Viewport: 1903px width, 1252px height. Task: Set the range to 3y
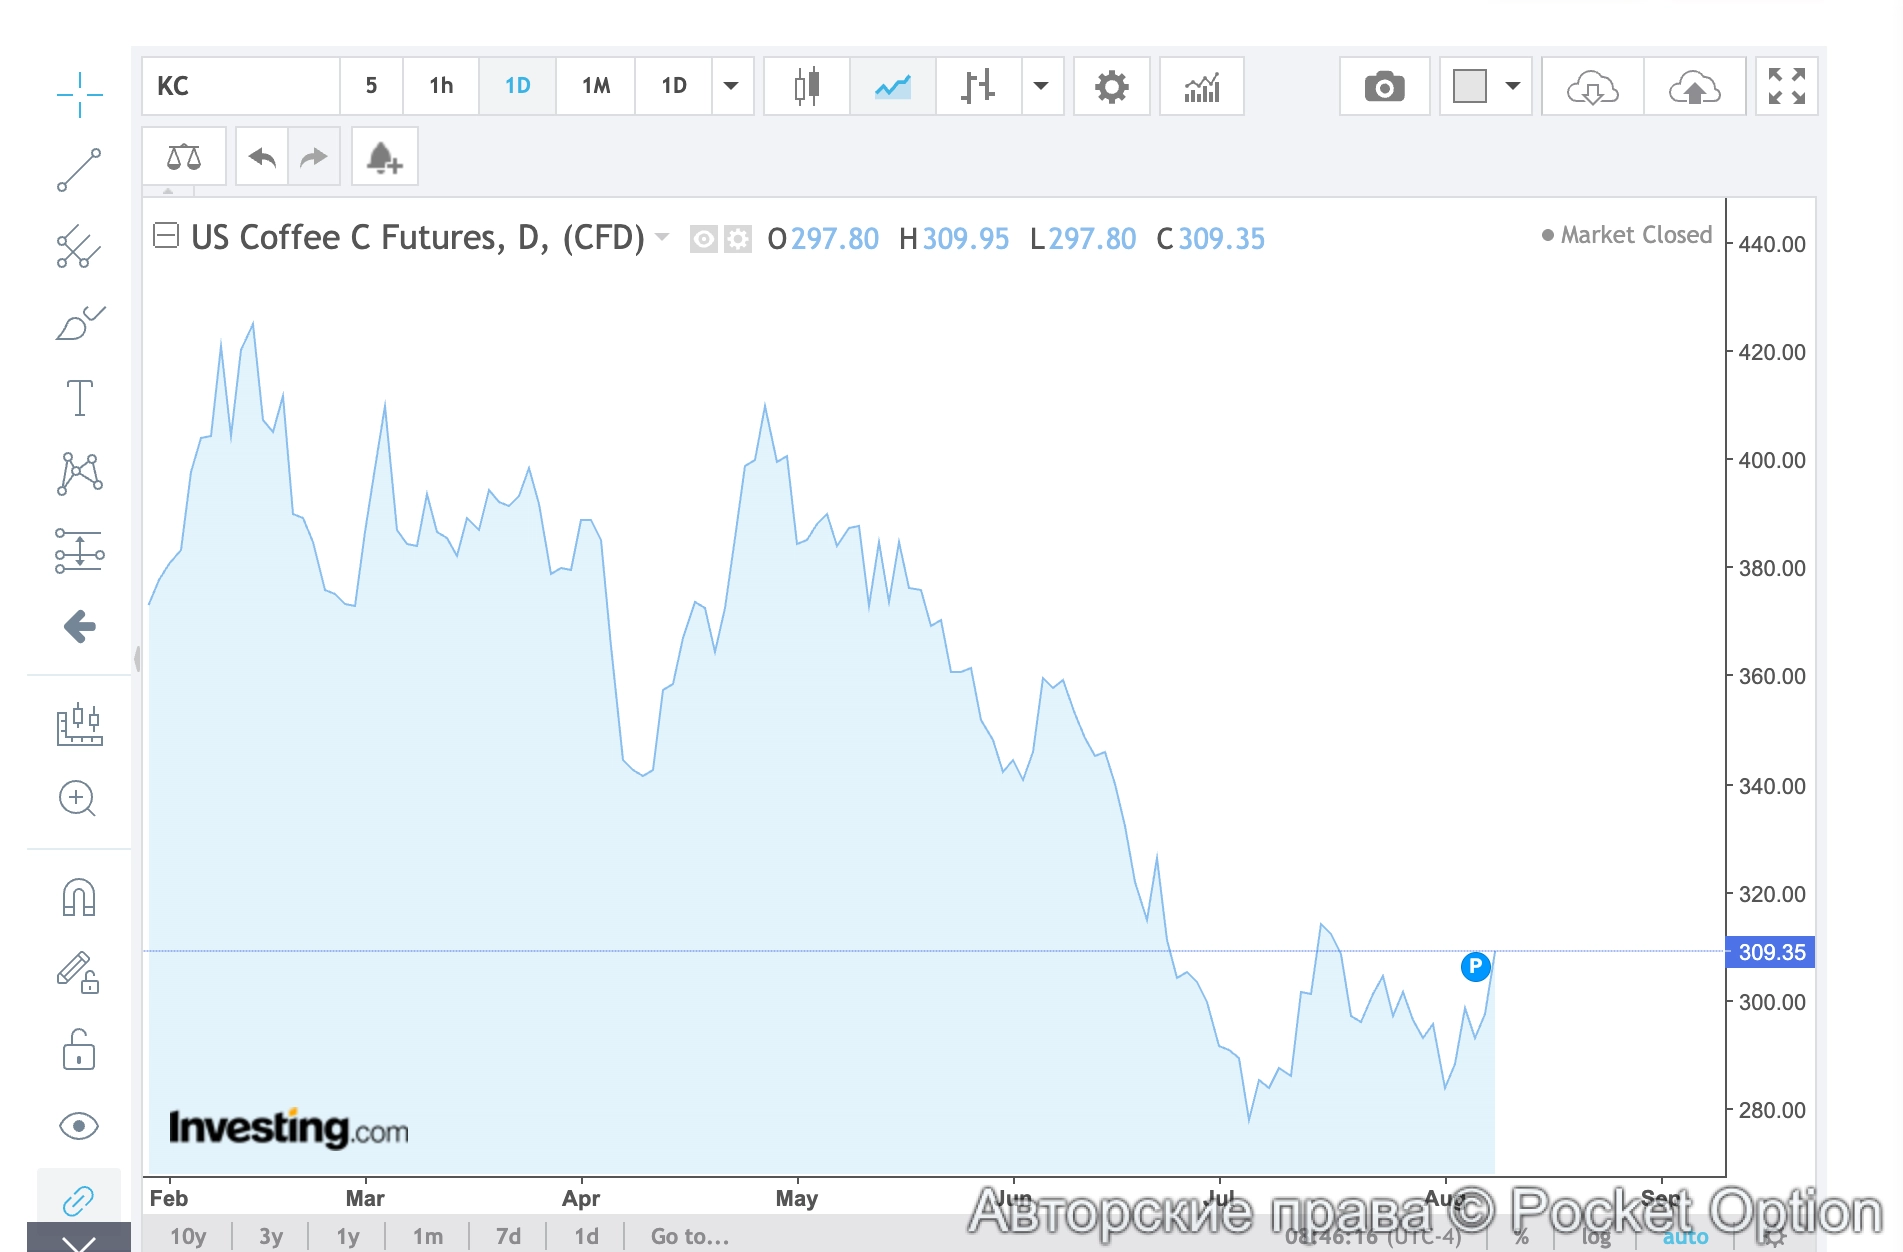[270, 1236]
